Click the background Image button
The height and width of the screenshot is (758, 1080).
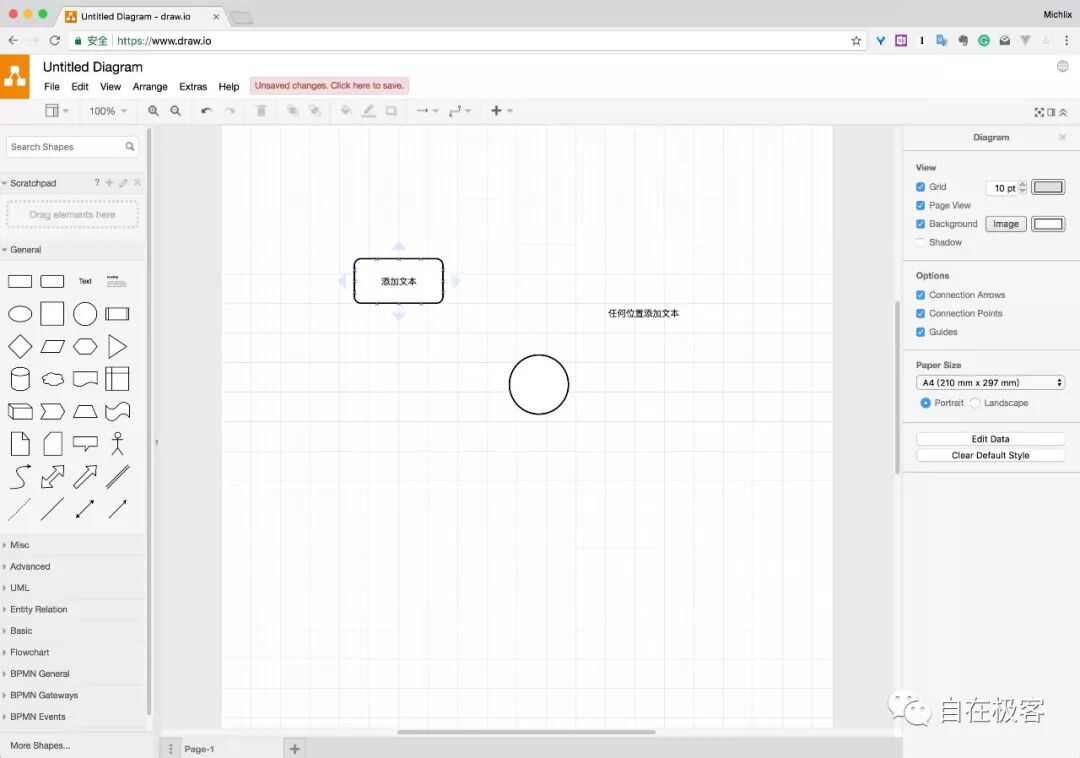pos(1006,224)
